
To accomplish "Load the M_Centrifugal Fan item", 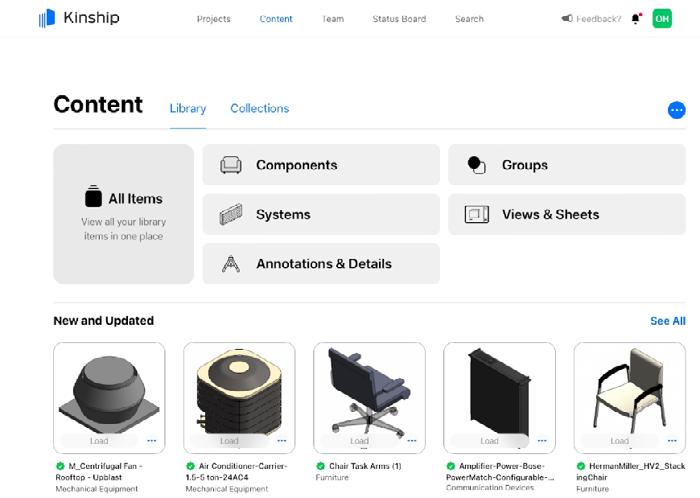I will tap(99, 441).
